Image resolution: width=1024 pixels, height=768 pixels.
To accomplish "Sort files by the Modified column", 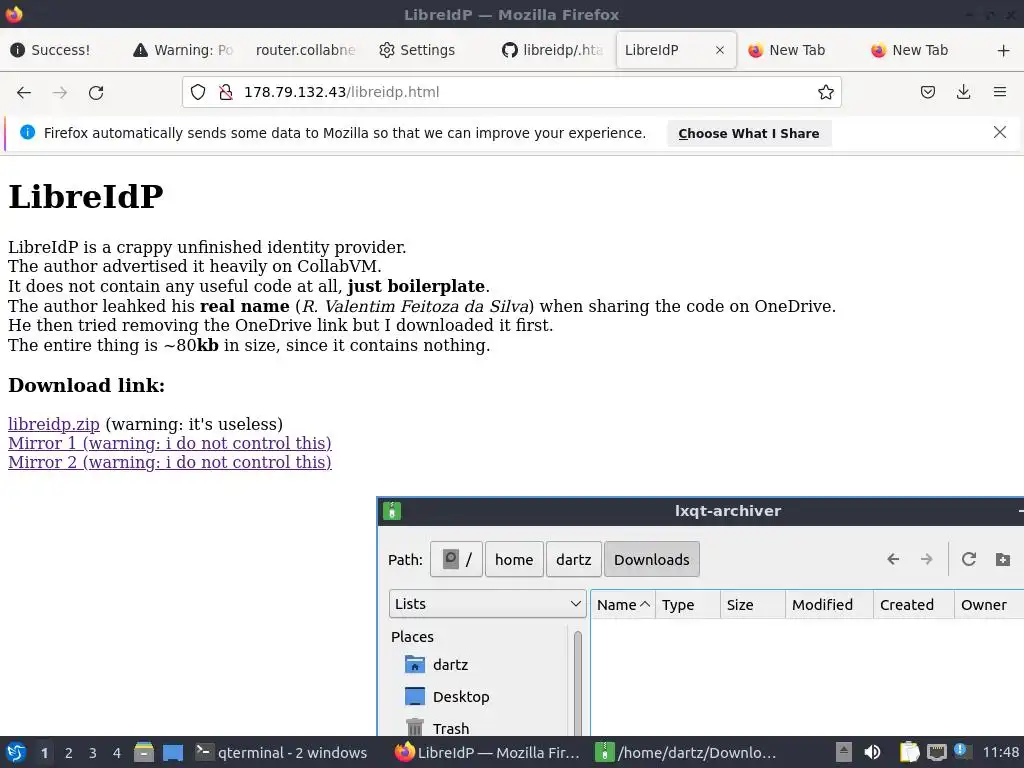I will 829,605.
